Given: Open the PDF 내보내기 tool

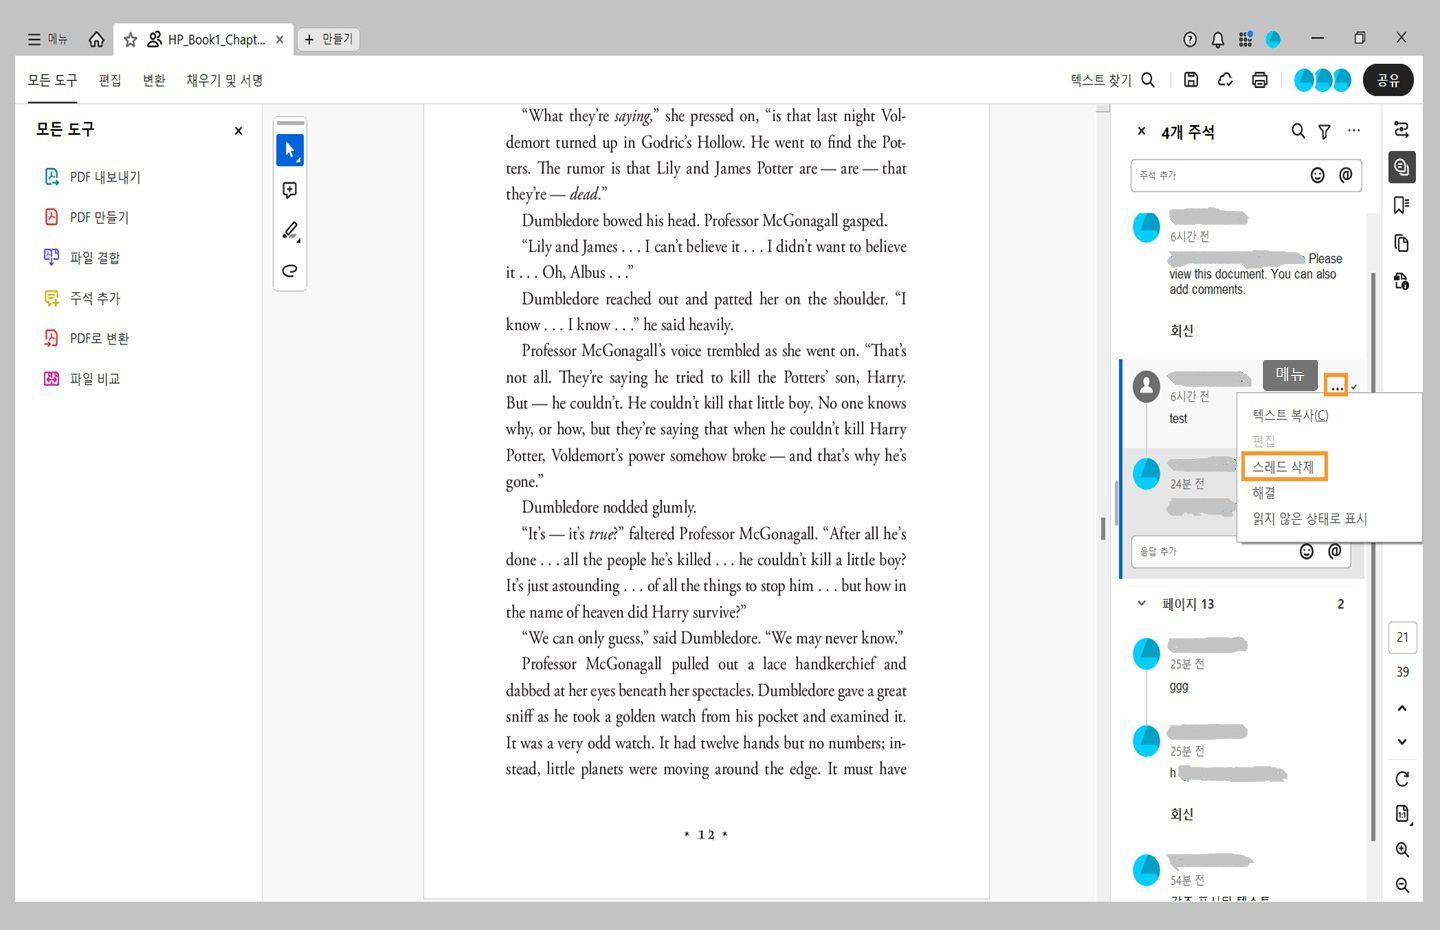Looking at the screenshot, I should [93, 177].
